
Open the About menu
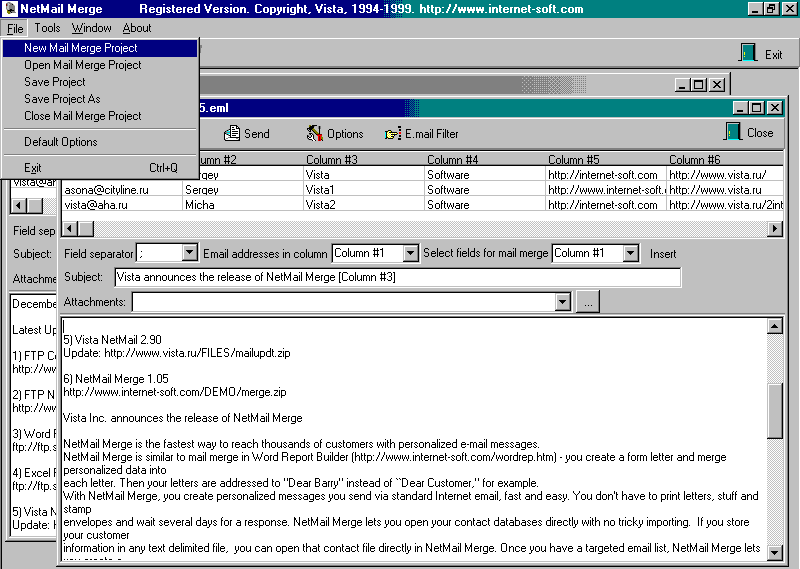point(137,28)
